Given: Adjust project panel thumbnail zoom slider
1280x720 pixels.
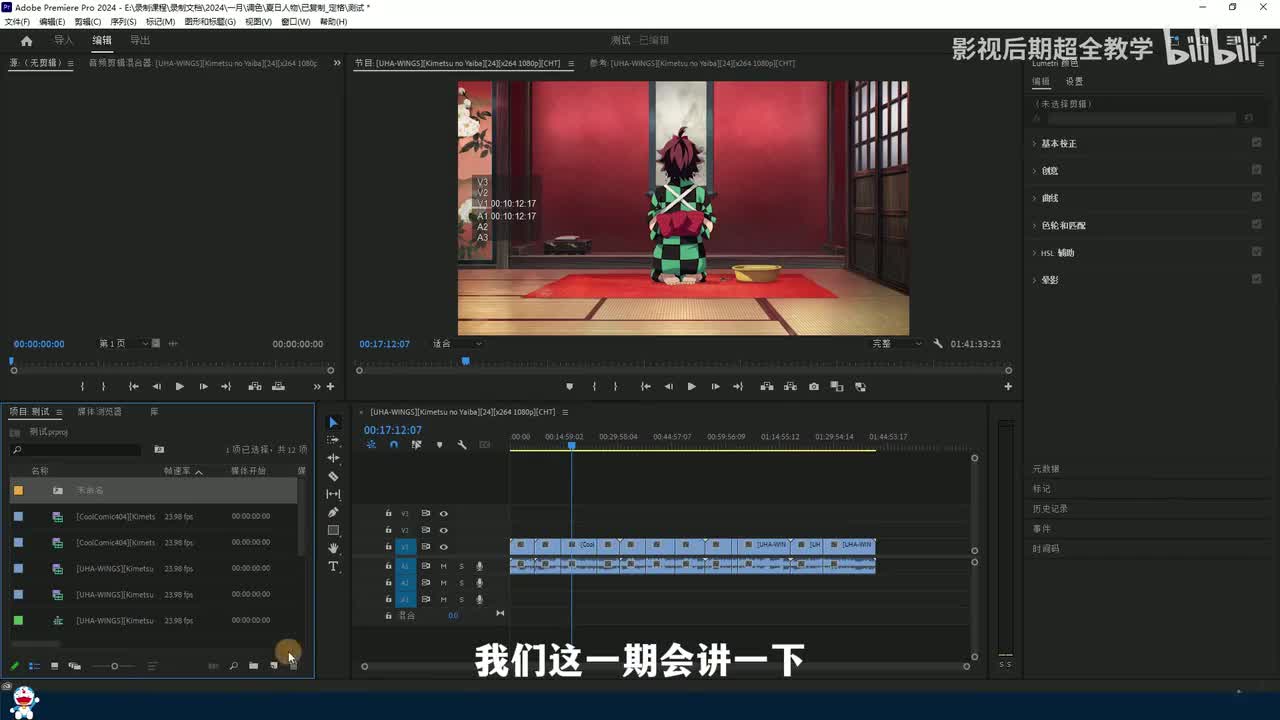Looking at the screenshot, I should click(x=114, y=666).
